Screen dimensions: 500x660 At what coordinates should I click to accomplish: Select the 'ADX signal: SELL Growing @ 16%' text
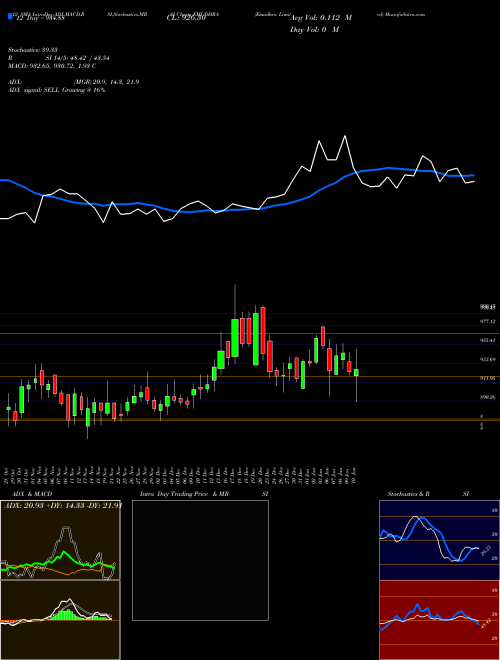click(56, 90)
